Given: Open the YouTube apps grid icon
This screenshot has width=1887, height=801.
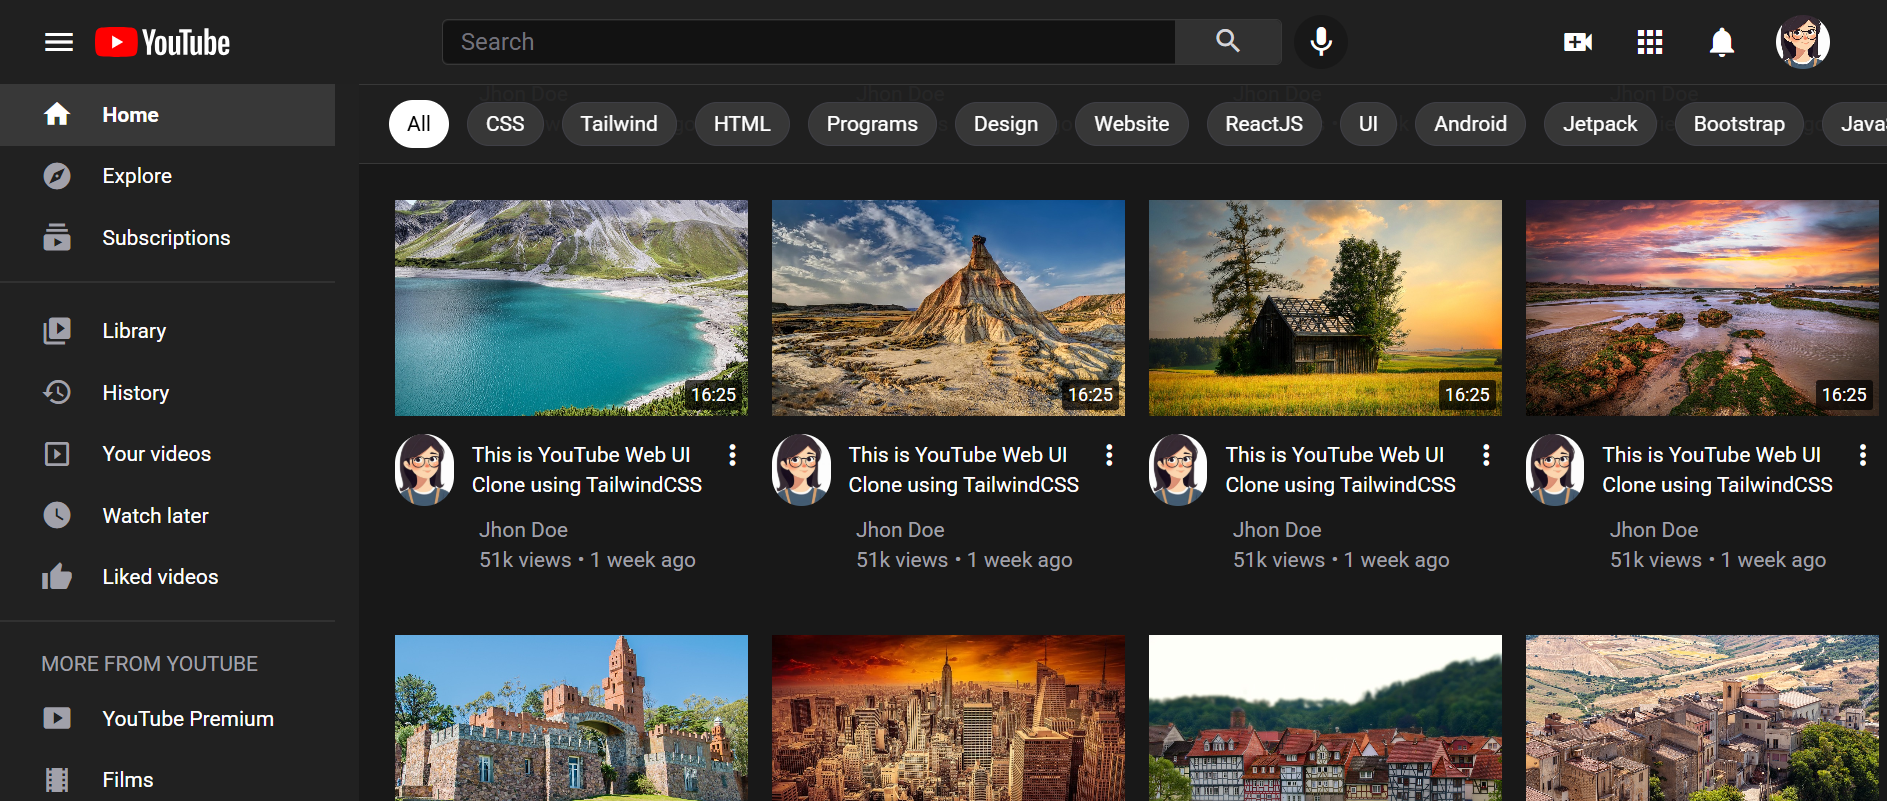Looking at the screenshot, I should point(1650,42).
